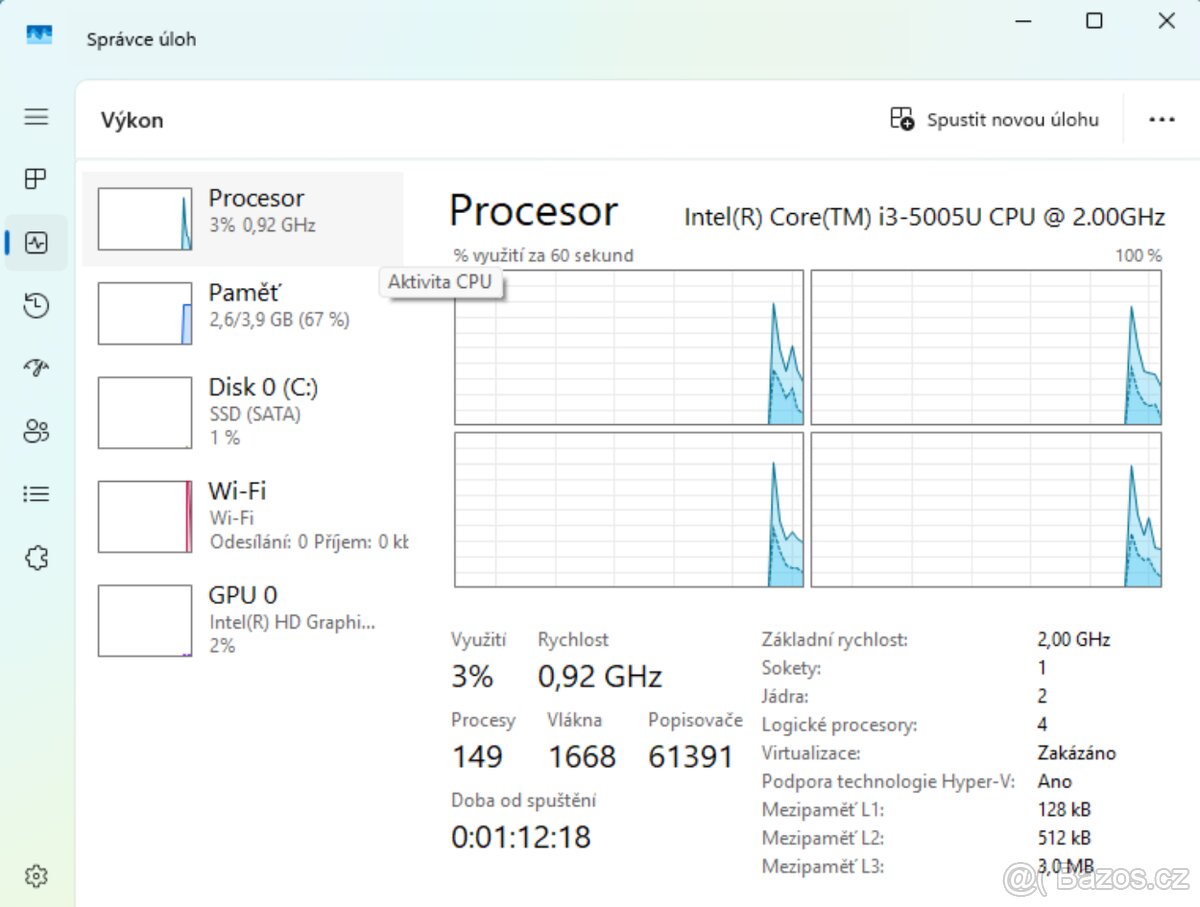Open App history using the clock icon
Viewport: 1200px width, 907px height.
coord(36,306)
